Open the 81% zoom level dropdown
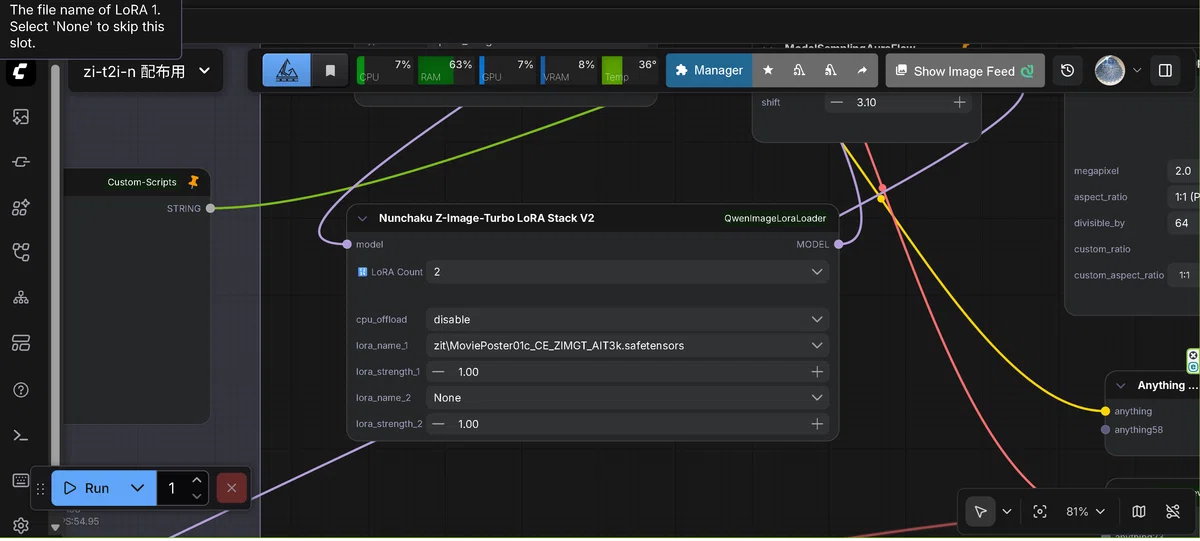This screenshot has height=541, width=1200. pyautogui.click(x=1086, y=511)
